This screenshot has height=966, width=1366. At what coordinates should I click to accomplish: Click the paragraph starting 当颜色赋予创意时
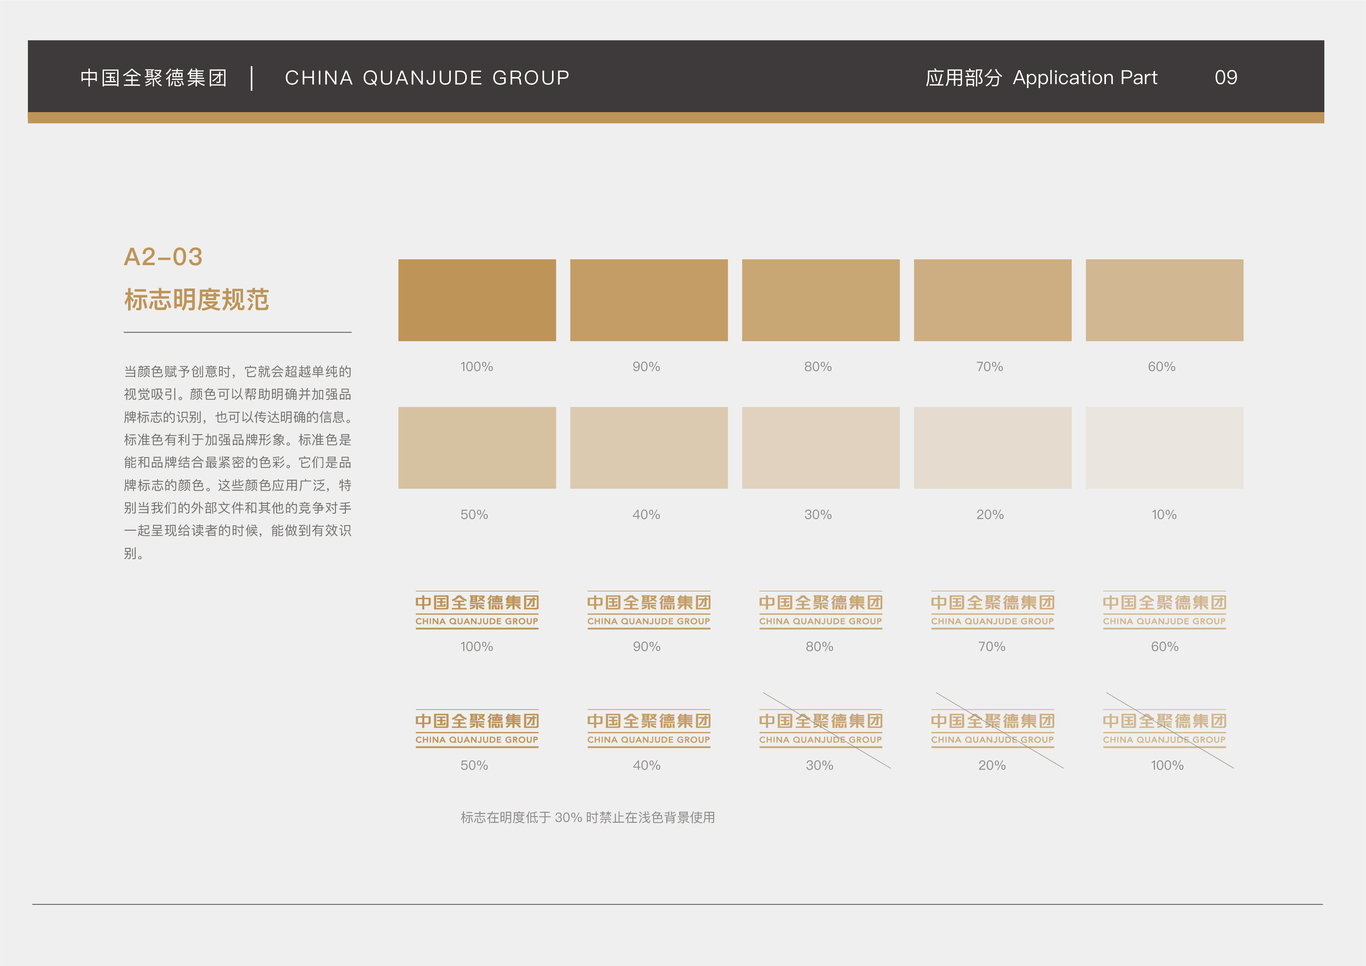click(238, 462)
